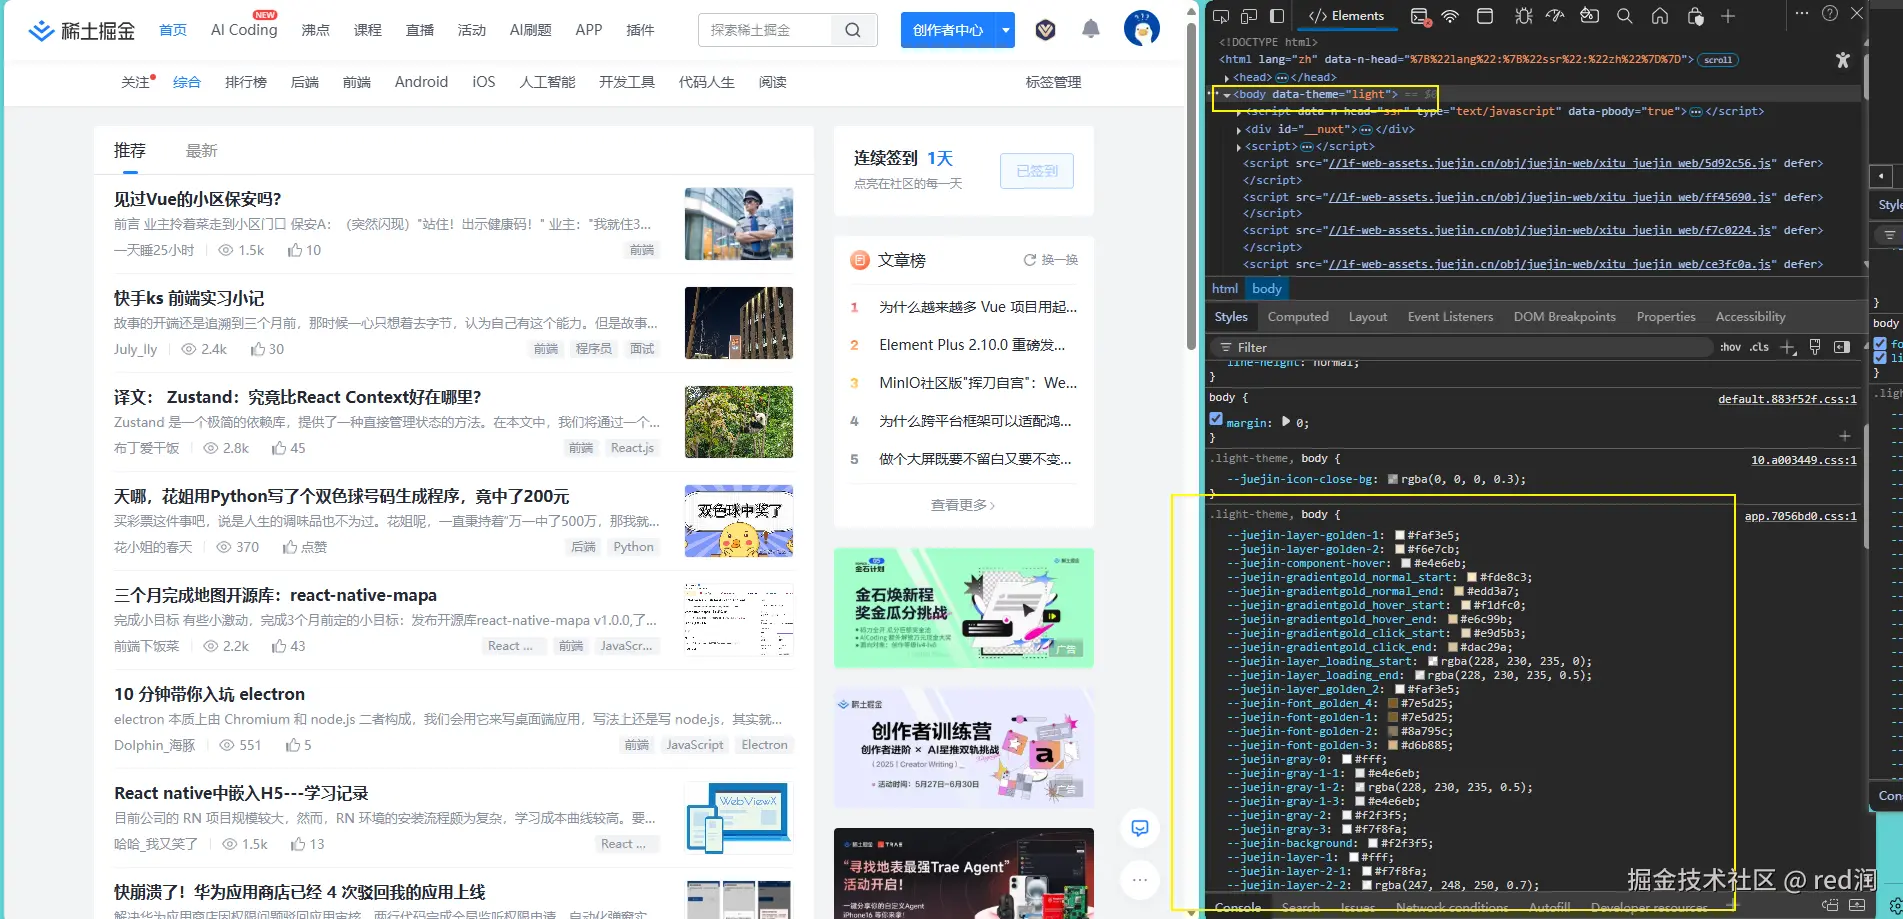The height and width of the screenshot is (919, 1903).
Task: Select the 后端 category
Action: 304,82
